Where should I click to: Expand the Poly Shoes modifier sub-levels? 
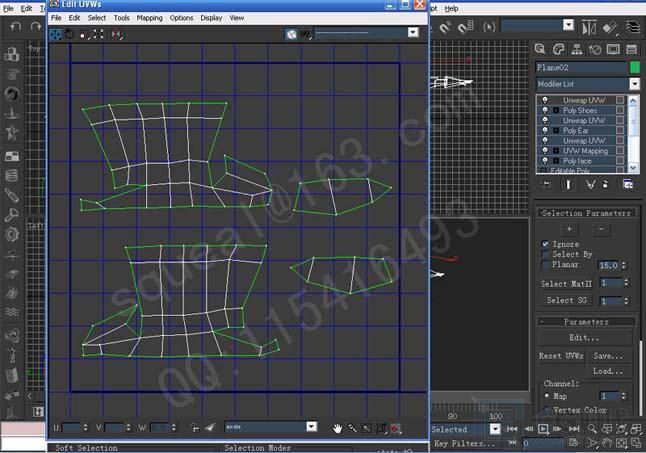click(x=556, y=110)
